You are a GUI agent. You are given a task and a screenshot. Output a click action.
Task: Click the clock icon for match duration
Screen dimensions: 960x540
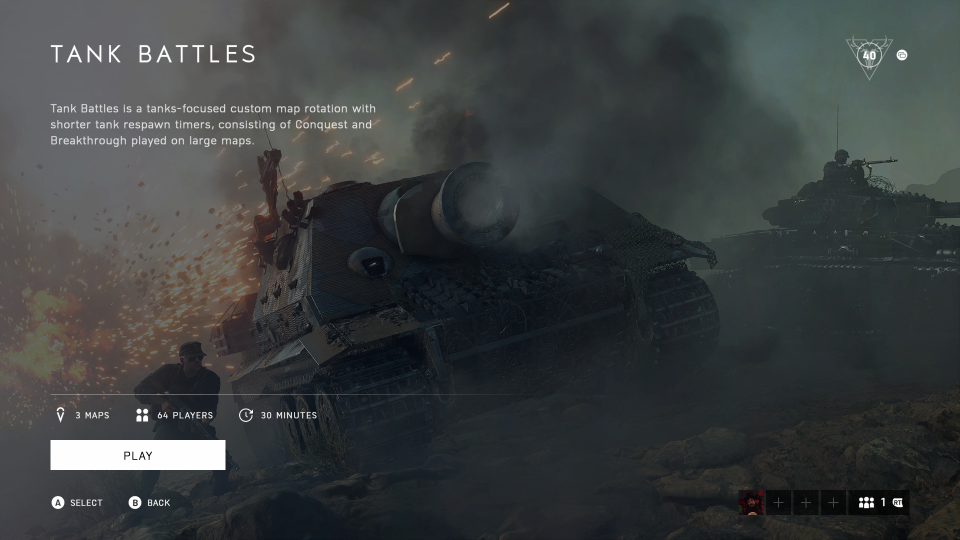[246, 415]
